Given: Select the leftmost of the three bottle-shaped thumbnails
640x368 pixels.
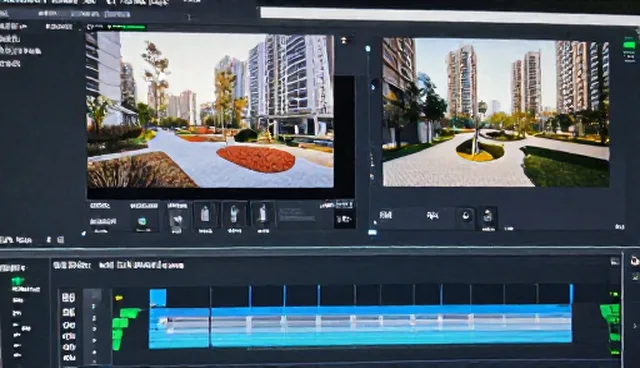Looking at the screenshot, I should coord(205,215).
